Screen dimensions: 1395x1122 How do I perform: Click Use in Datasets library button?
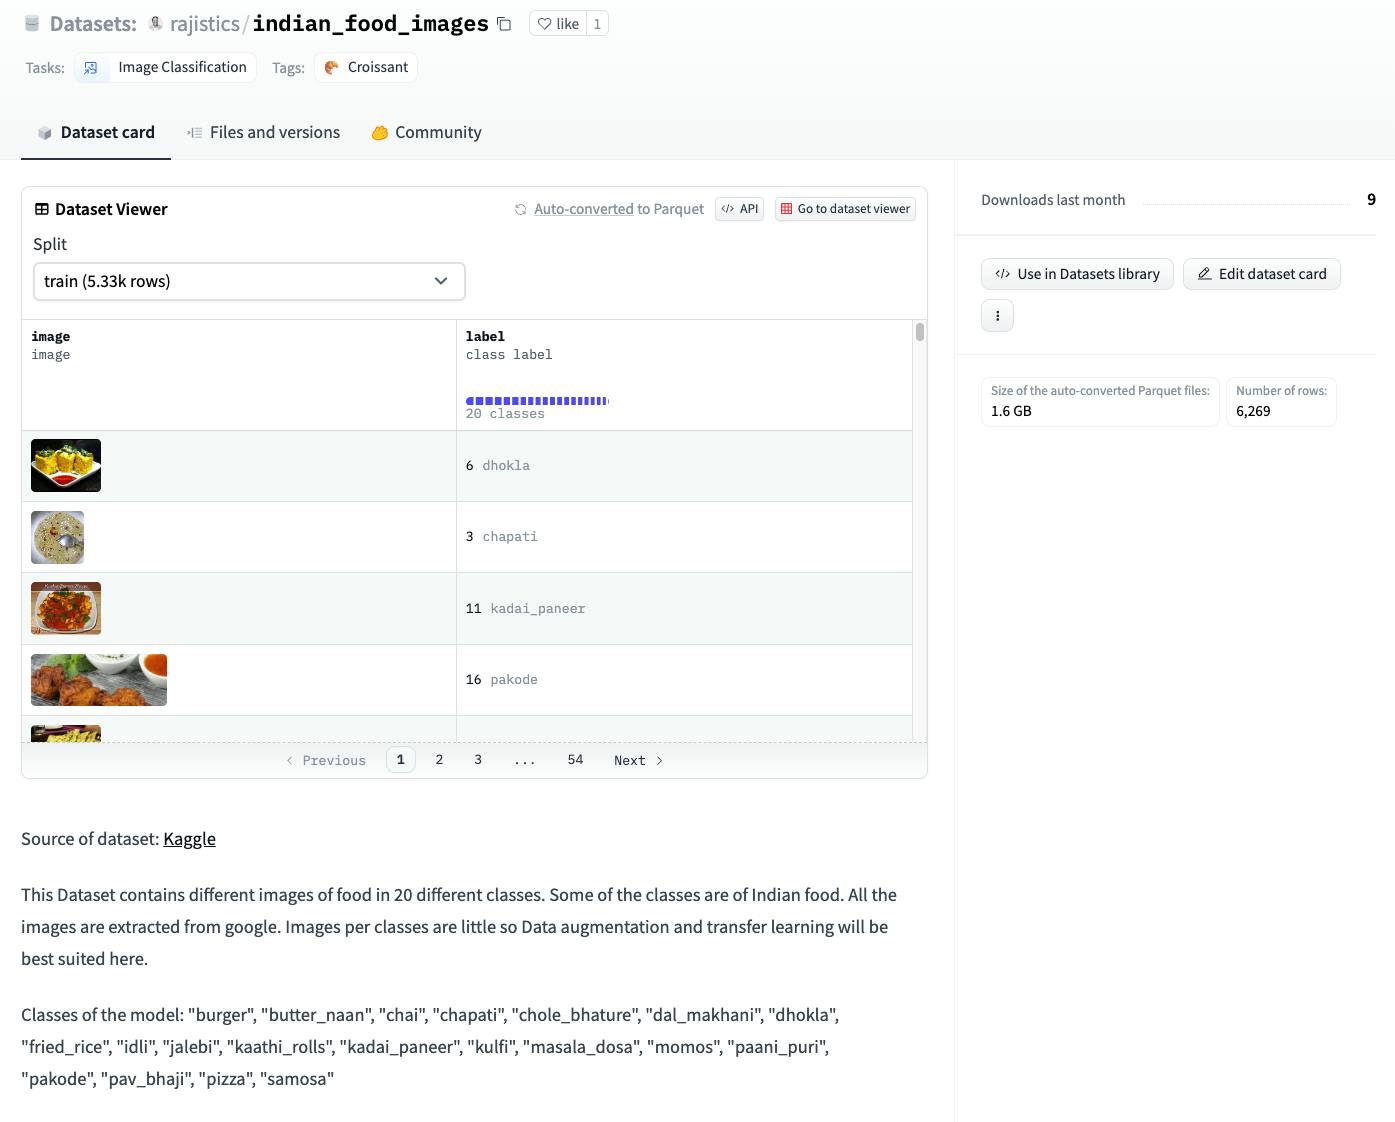click(x=1077, y=274)
